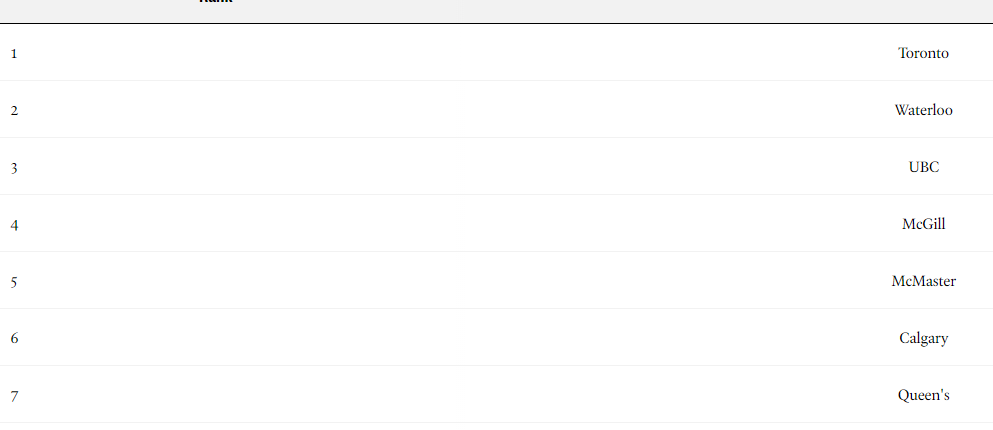Select the McMaster entry

click(923, 281)
